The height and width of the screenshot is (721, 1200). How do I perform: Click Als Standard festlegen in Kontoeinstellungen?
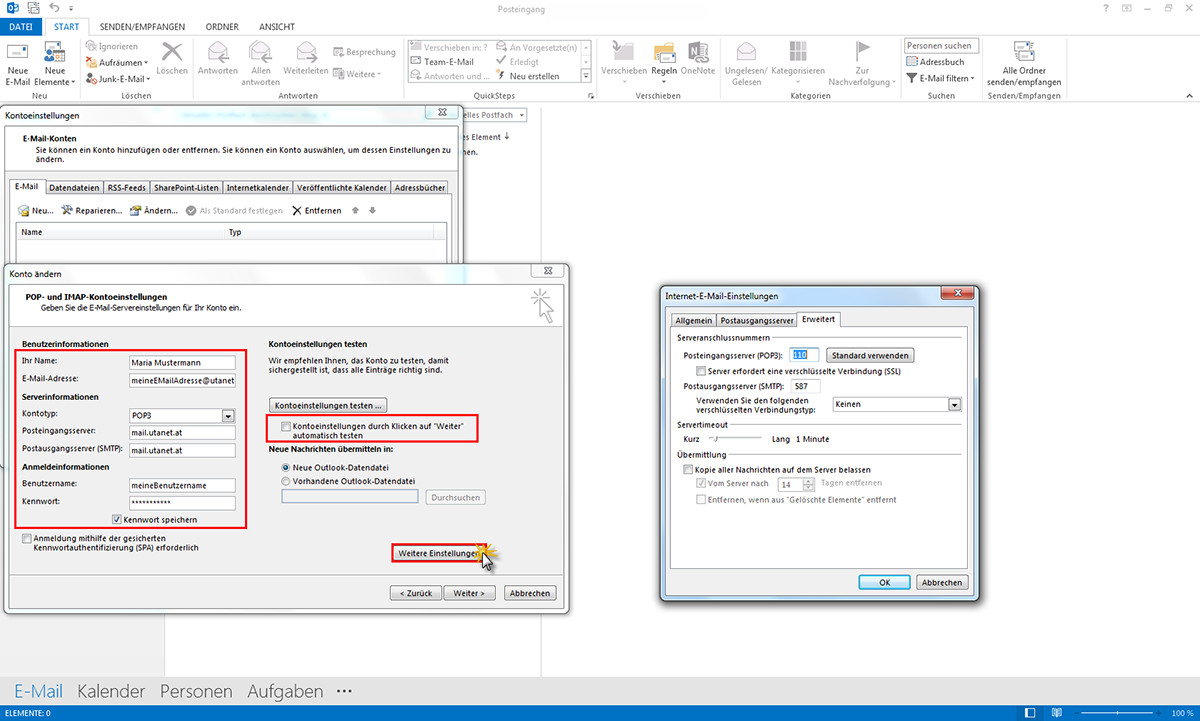235,211
